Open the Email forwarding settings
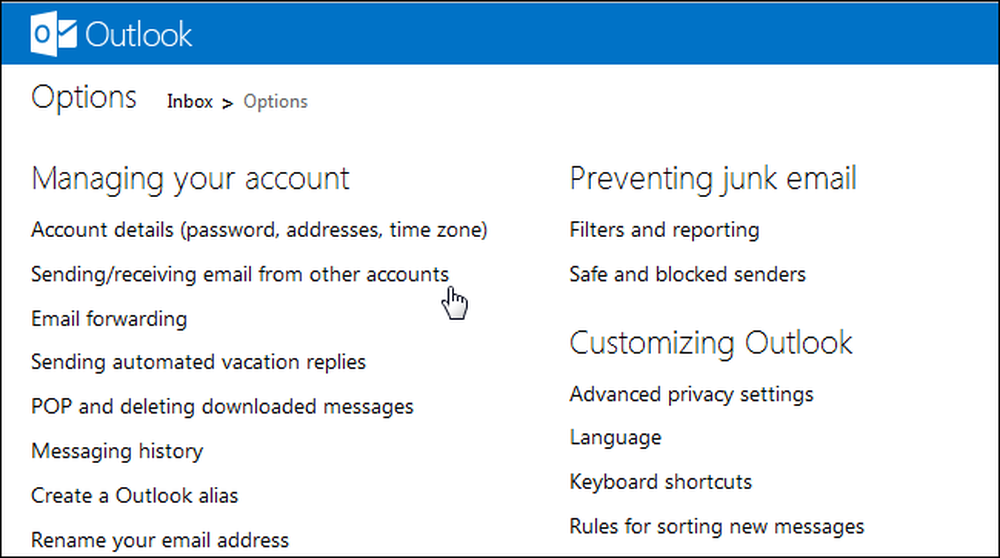1000x558 pixels. [109, 319]
